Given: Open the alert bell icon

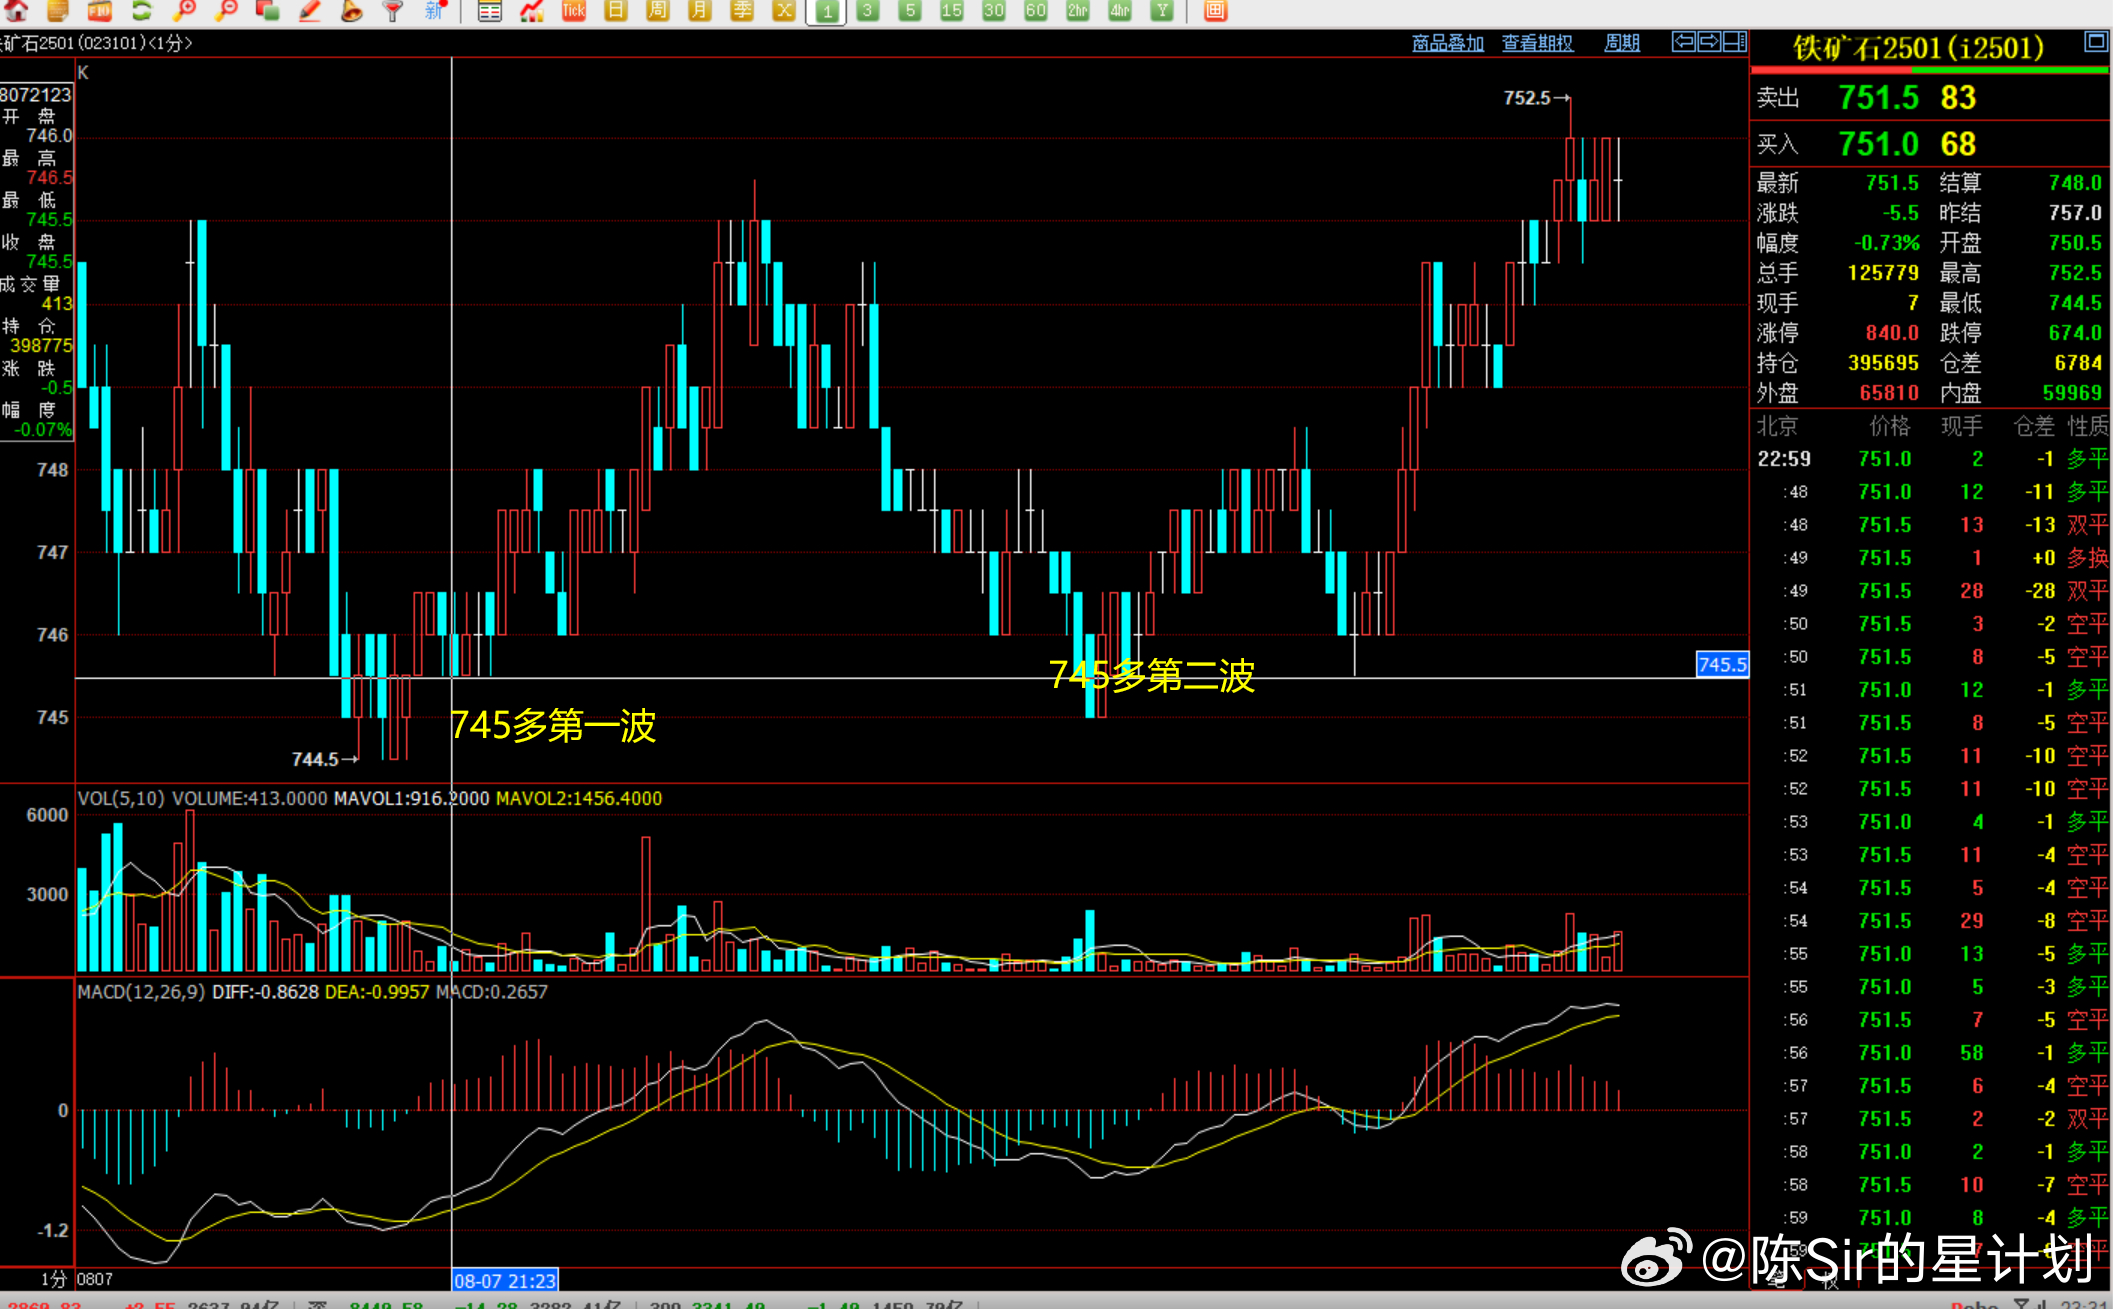Looking at the screenshot, I should click(352, 10).
